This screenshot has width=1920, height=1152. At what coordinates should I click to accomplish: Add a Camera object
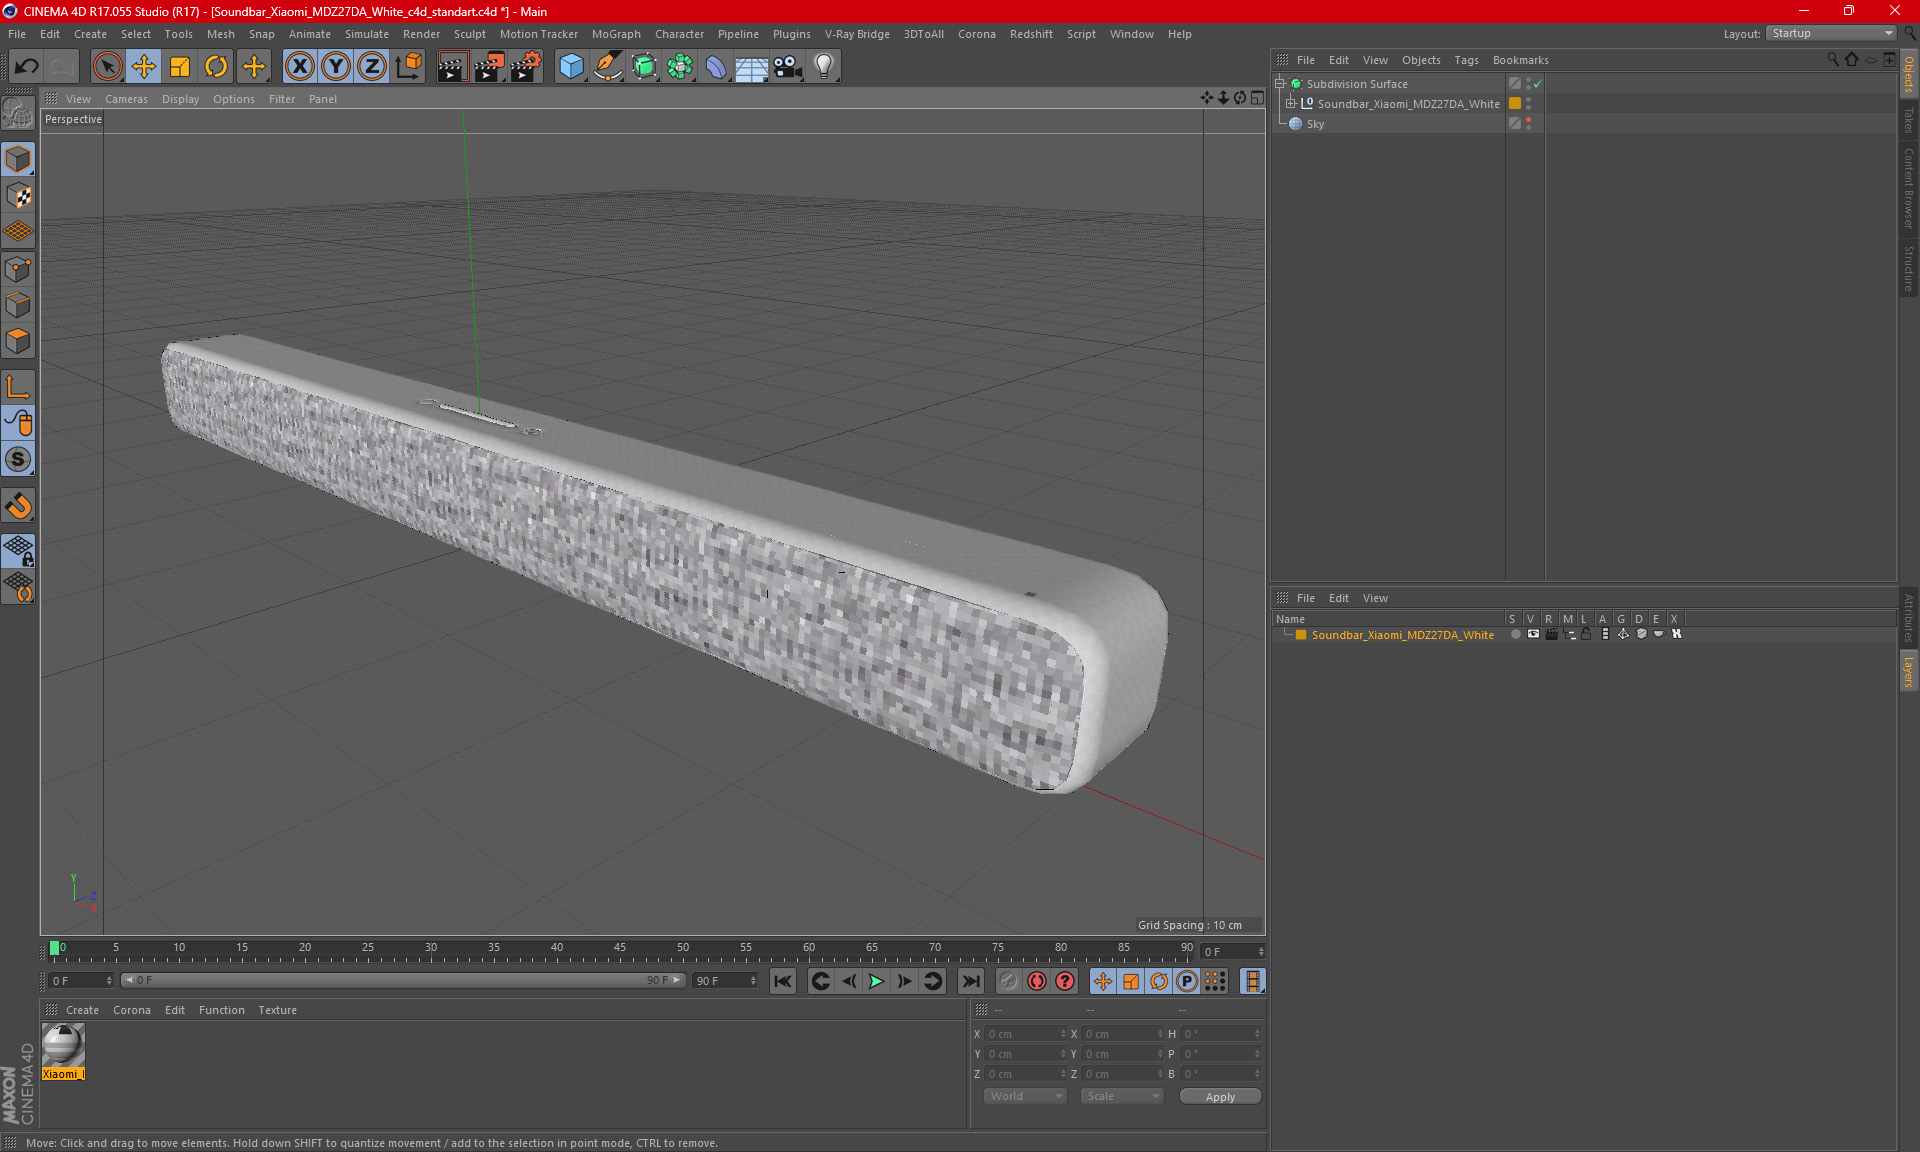pyautogui.click(x=788, y=66)
